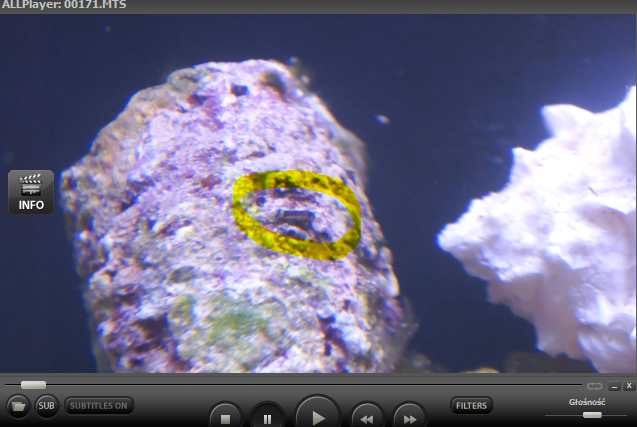Open the FILTERS panel
The image size is (637, 427).
[471, 406]
